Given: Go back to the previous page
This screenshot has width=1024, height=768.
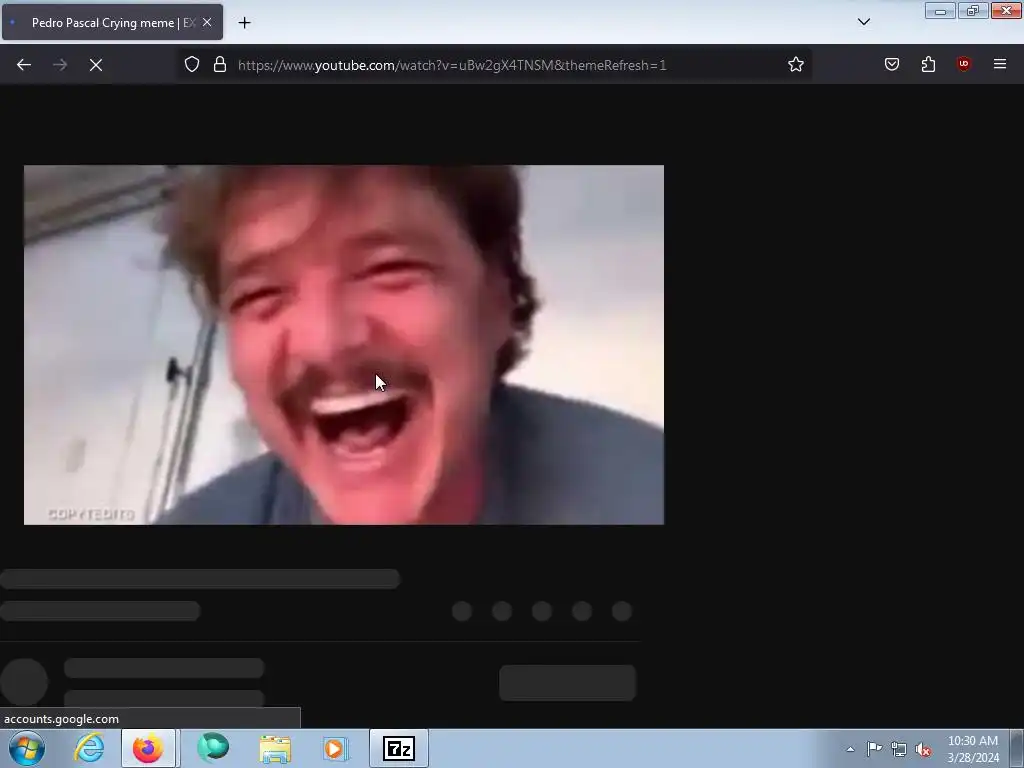Looking at the screenshot, I should coord(24,65).
